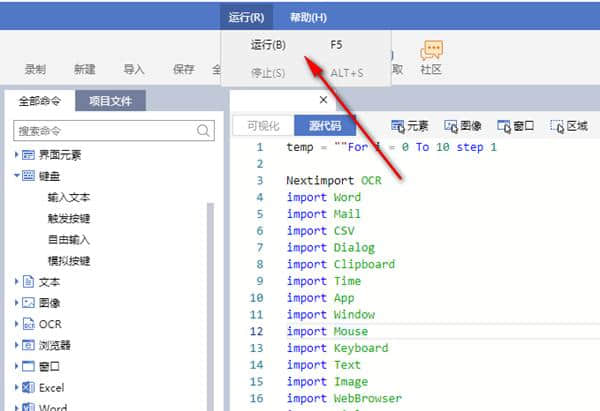
Task: Select the 自由输入 command
Action: click(x=69, y=240)
